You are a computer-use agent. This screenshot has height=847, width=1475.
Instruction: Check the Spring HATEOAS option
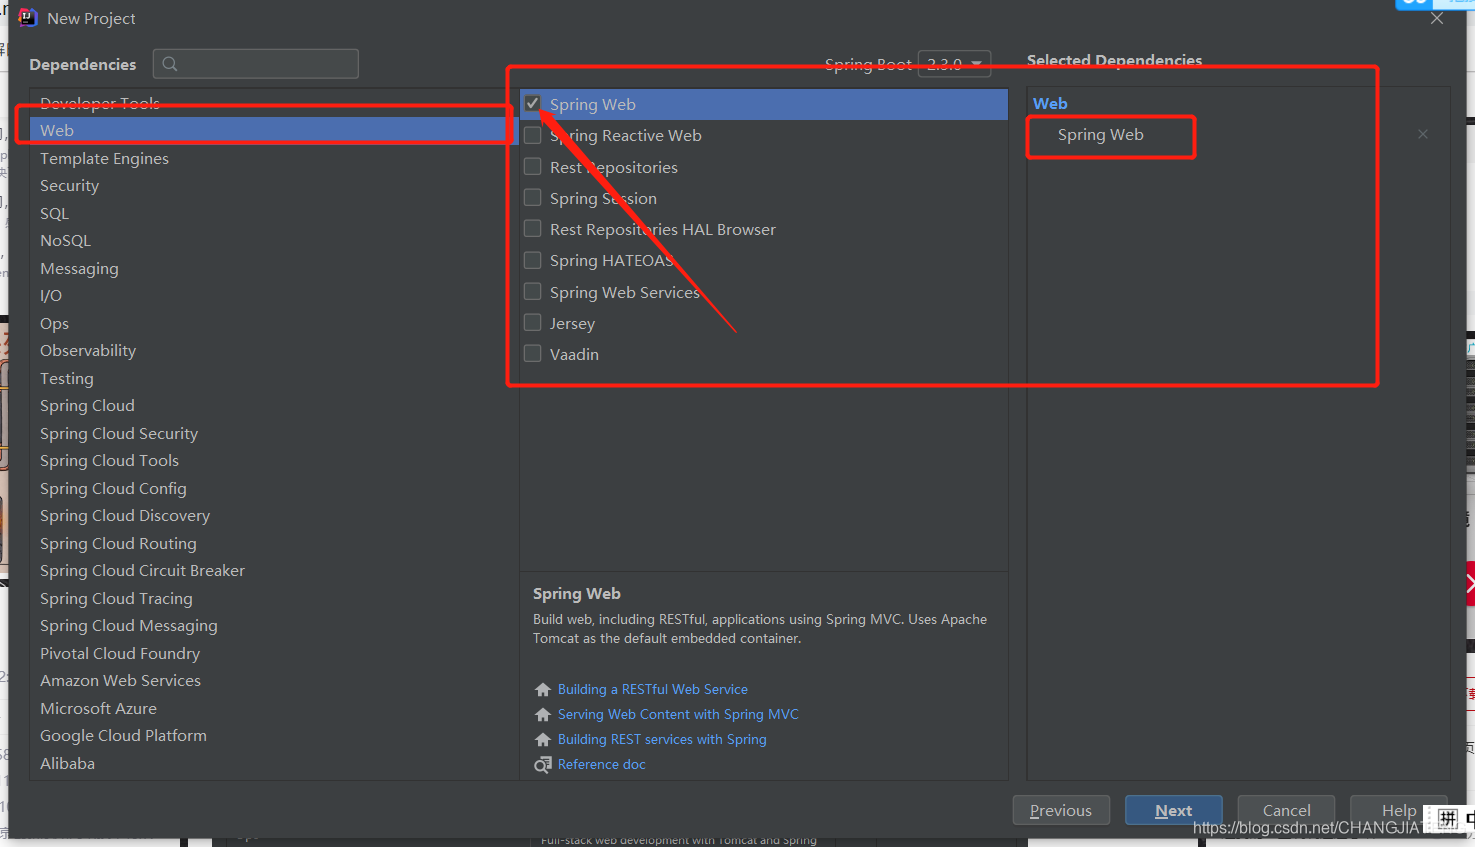pyautogui.click(x=533, y=260)
